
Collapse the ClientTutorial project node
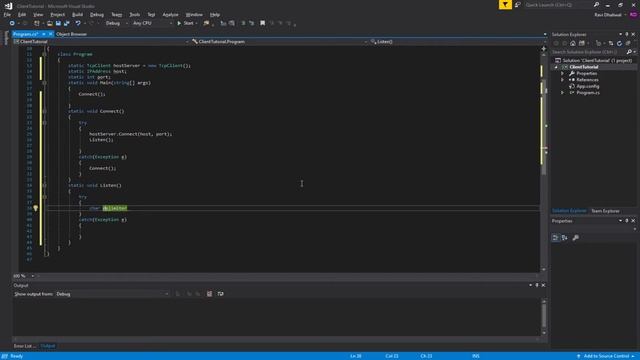[x=556, y=67]
